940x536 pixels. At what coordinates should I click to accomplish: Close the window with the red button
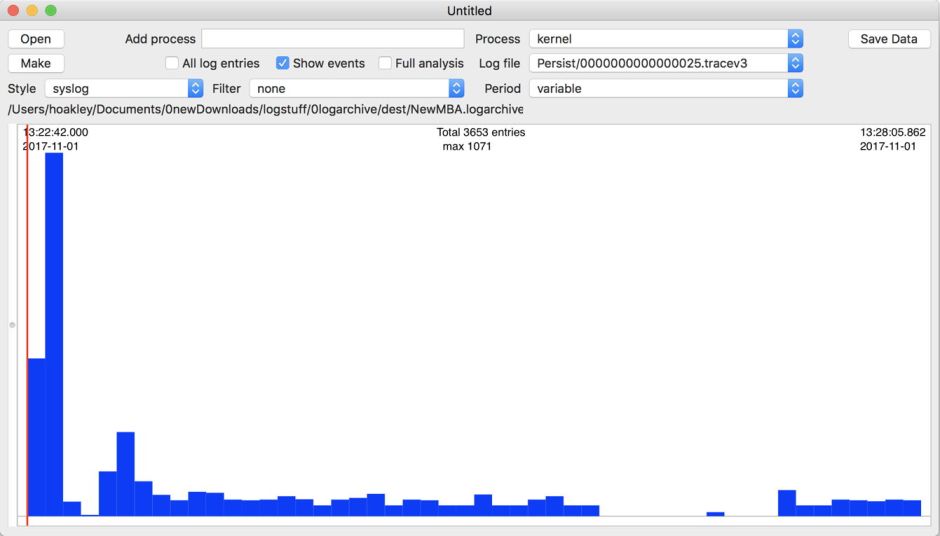[13, 11]
